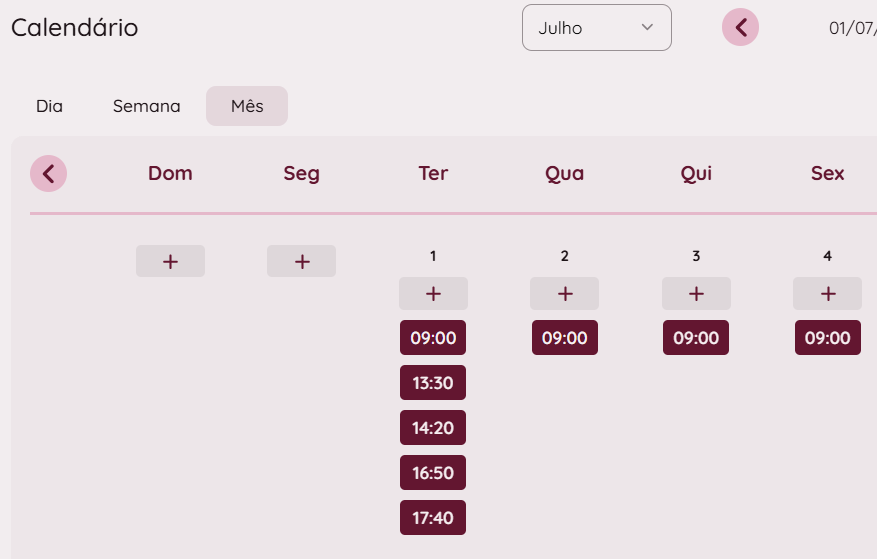Add an event on day 2
The height and width of the screenshot is (559, 877).
[x=564, y=293]
